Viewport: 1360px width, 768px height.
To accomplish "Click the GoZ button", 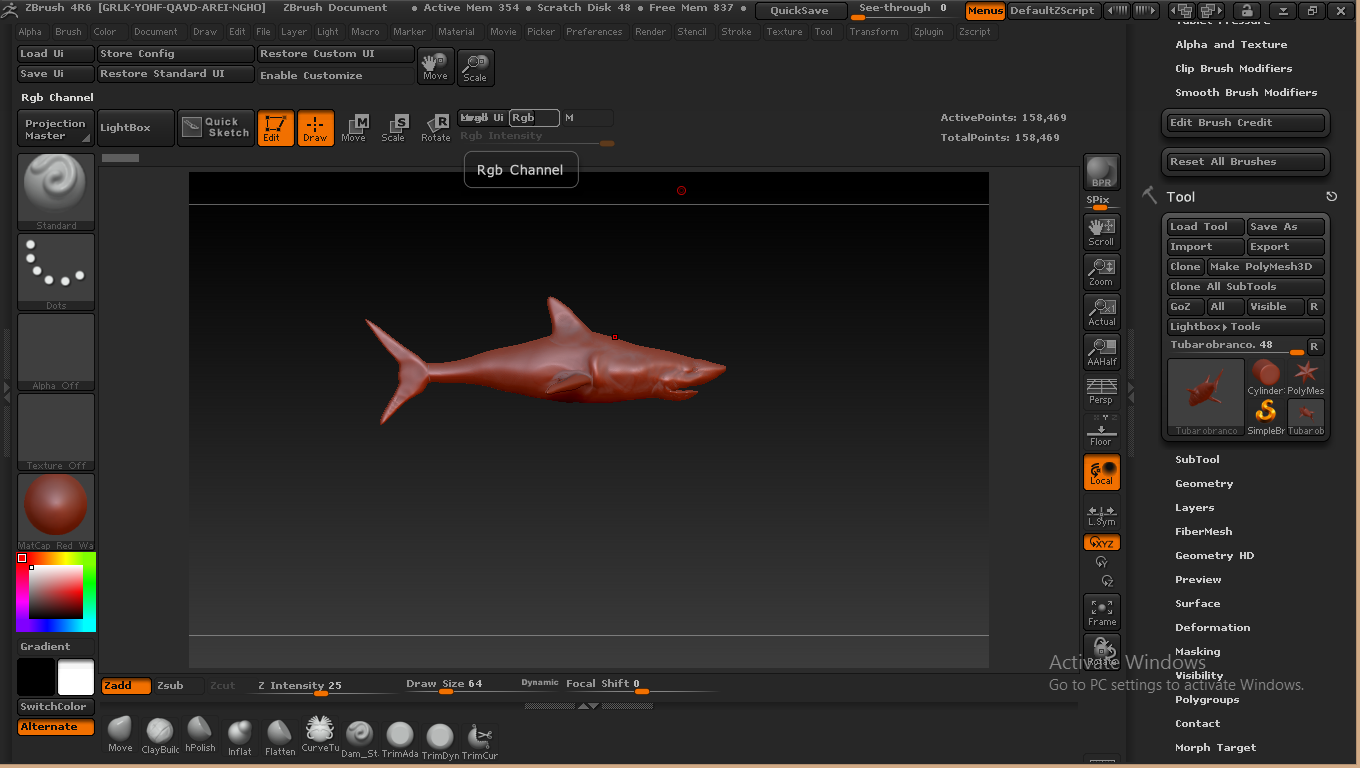I will 1185,307.
